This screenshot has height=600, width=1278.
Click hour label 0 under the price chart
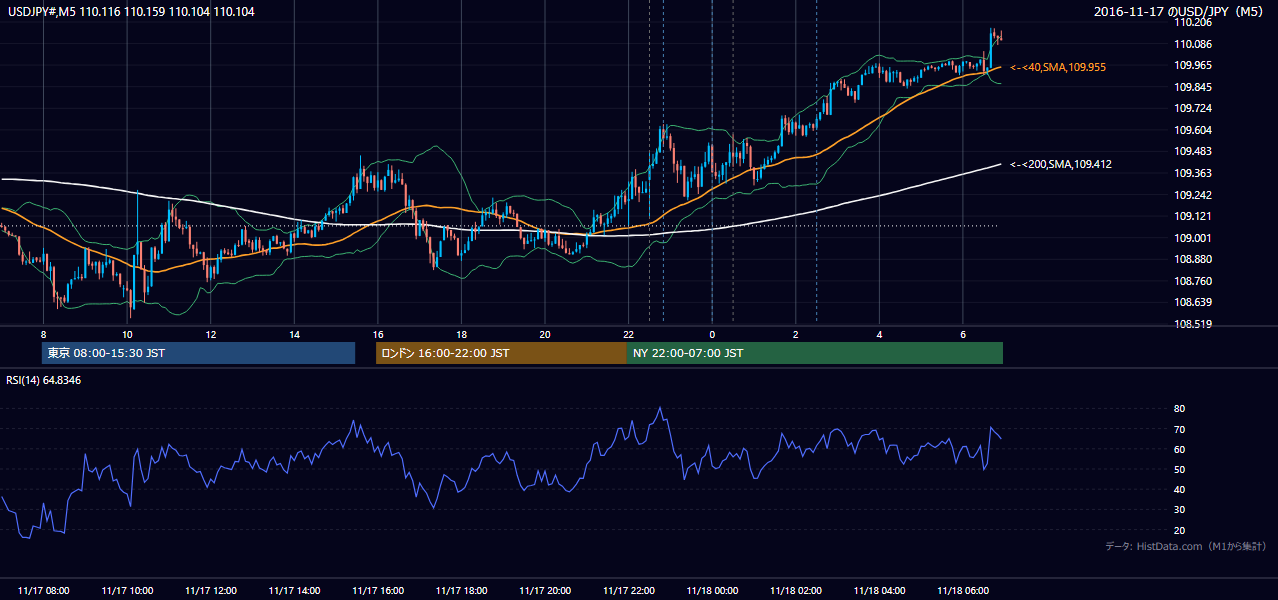click(712, 334)
